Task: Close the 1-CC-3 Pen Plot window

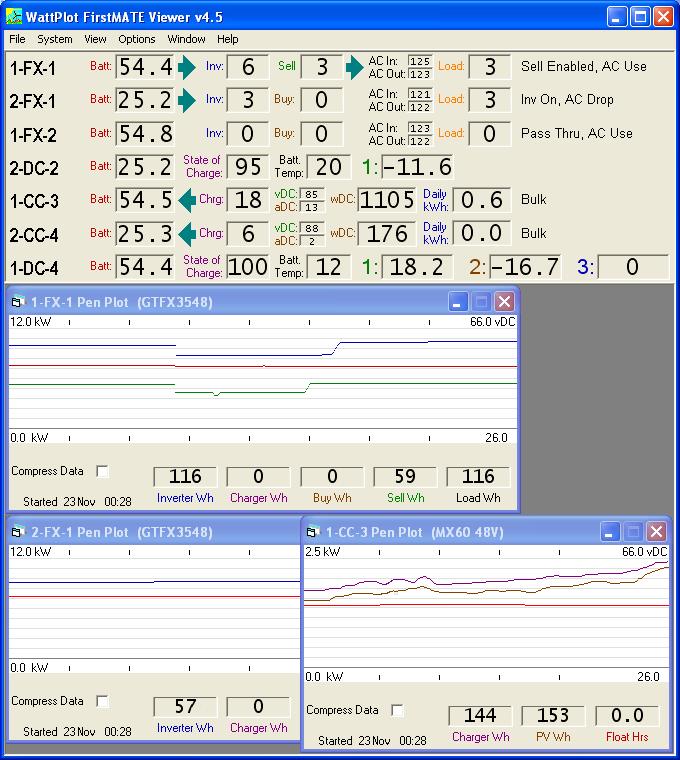Action: coord(656,532)
